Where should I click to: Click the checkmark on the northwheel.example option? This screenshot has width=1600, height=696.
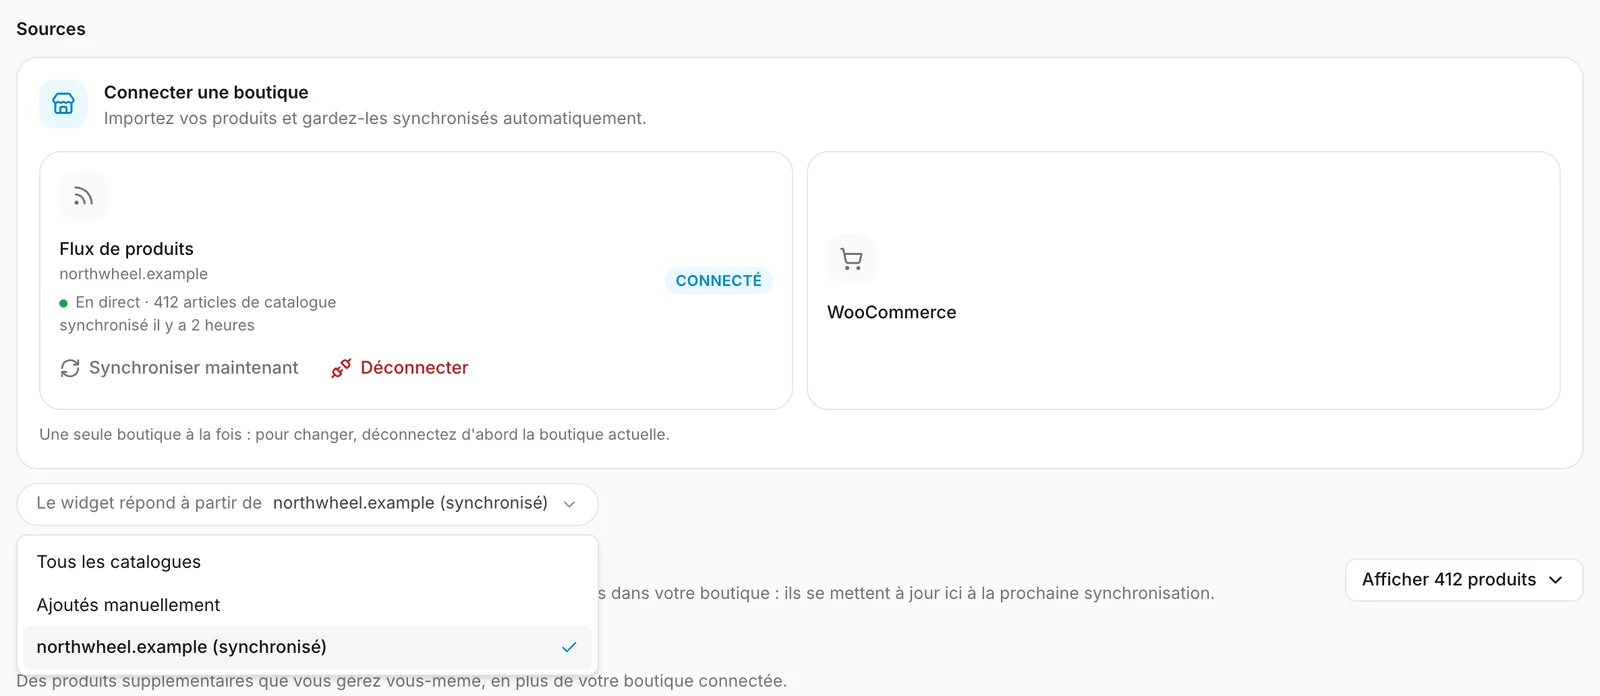(569, 647)
